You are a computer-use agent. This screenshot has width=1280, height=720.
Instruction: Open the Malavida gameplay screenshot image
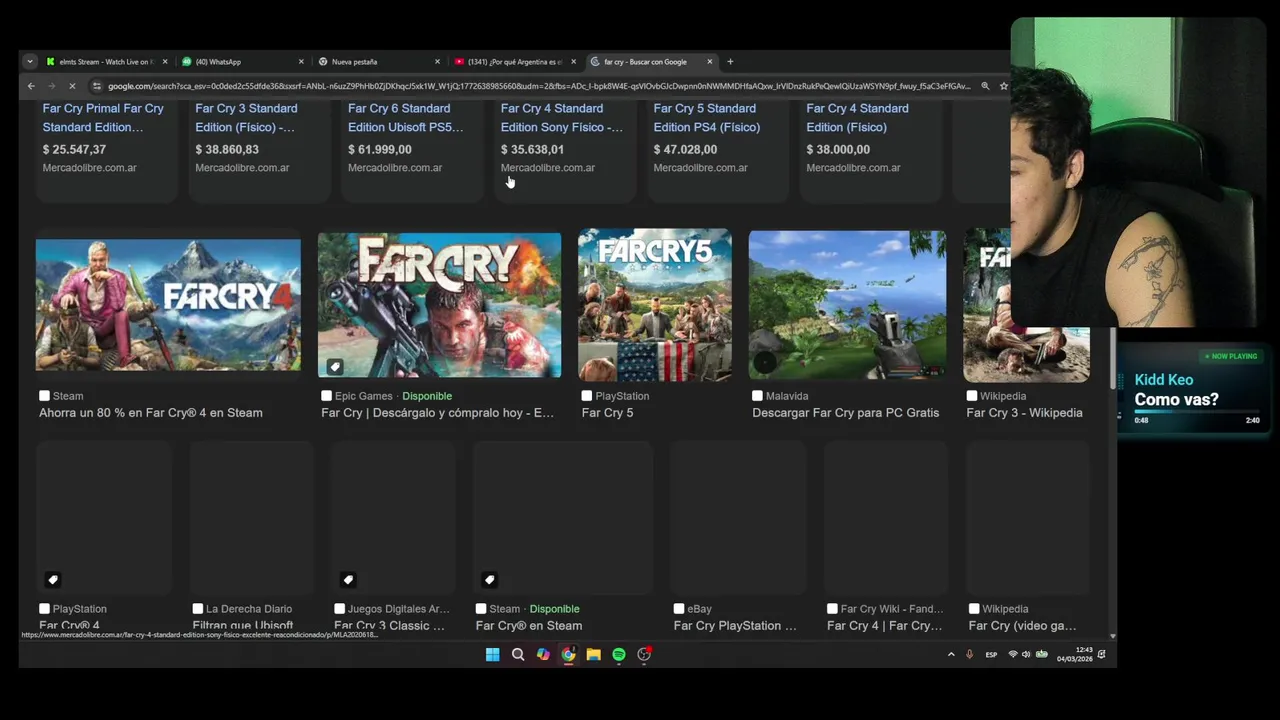click(x=847, y=305)
